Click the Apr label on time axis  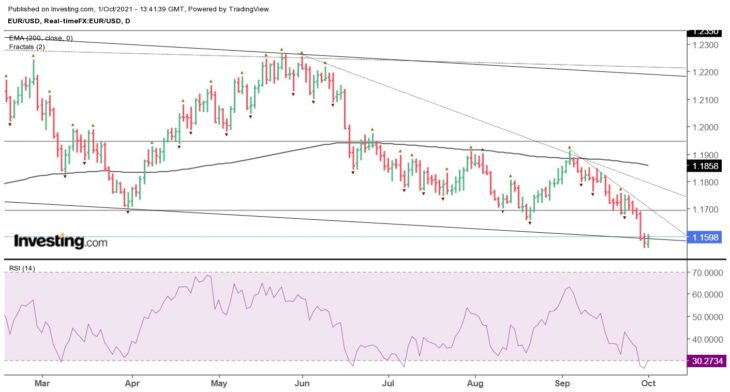tap(133, 384)
